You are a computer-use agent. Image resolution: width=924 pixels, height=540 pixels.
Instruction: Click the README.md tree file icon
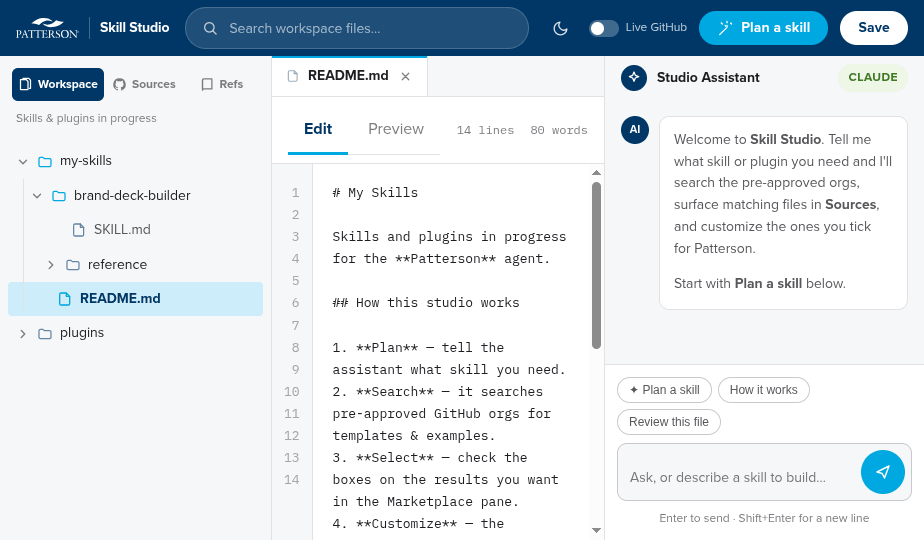tap(65, 299)
